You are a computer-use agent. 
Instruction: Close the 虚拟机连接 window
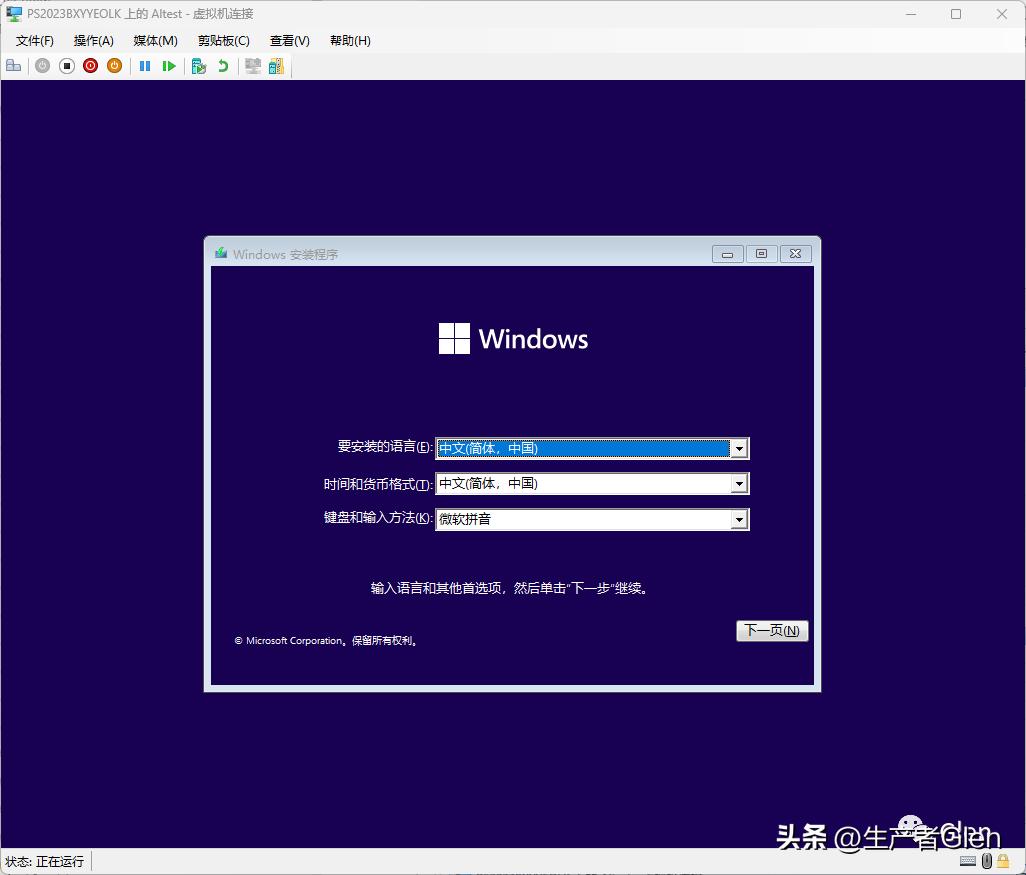coord(1002,14)
